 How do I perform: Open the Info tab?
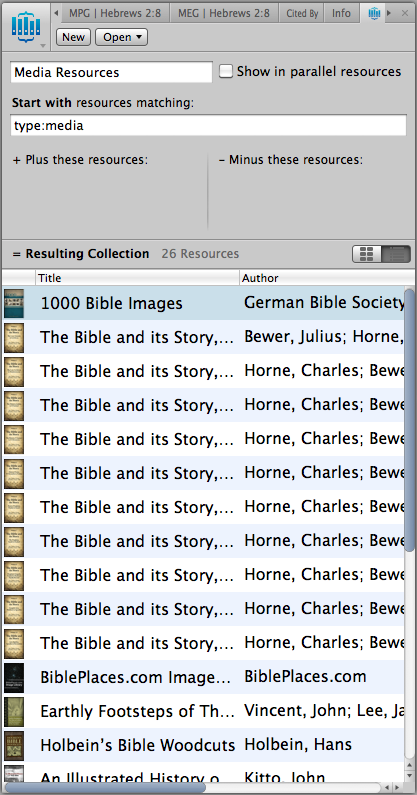pos(341,13)
